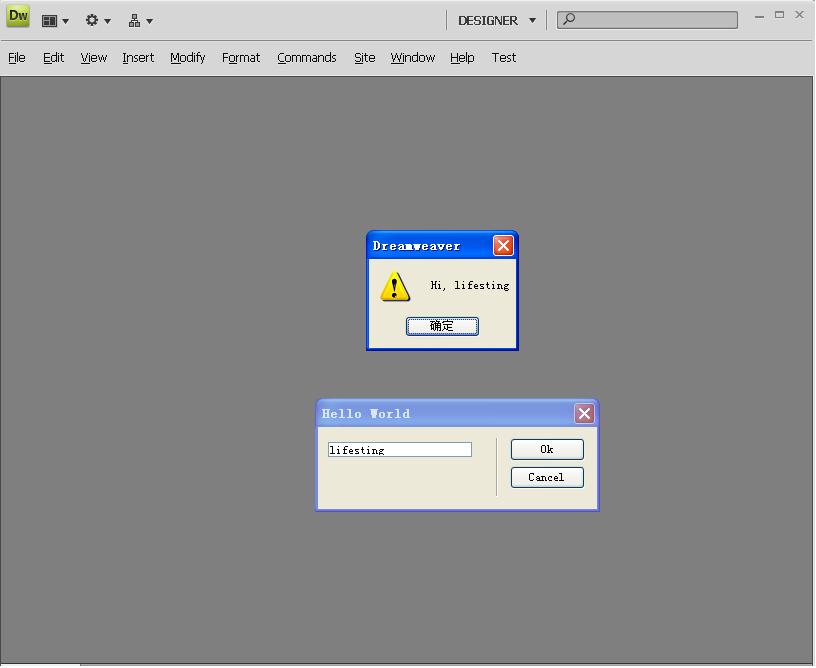Open the Site menu
Image resolution: width=816 pixels, height=668 pixels.
click(x=365, y=58)
